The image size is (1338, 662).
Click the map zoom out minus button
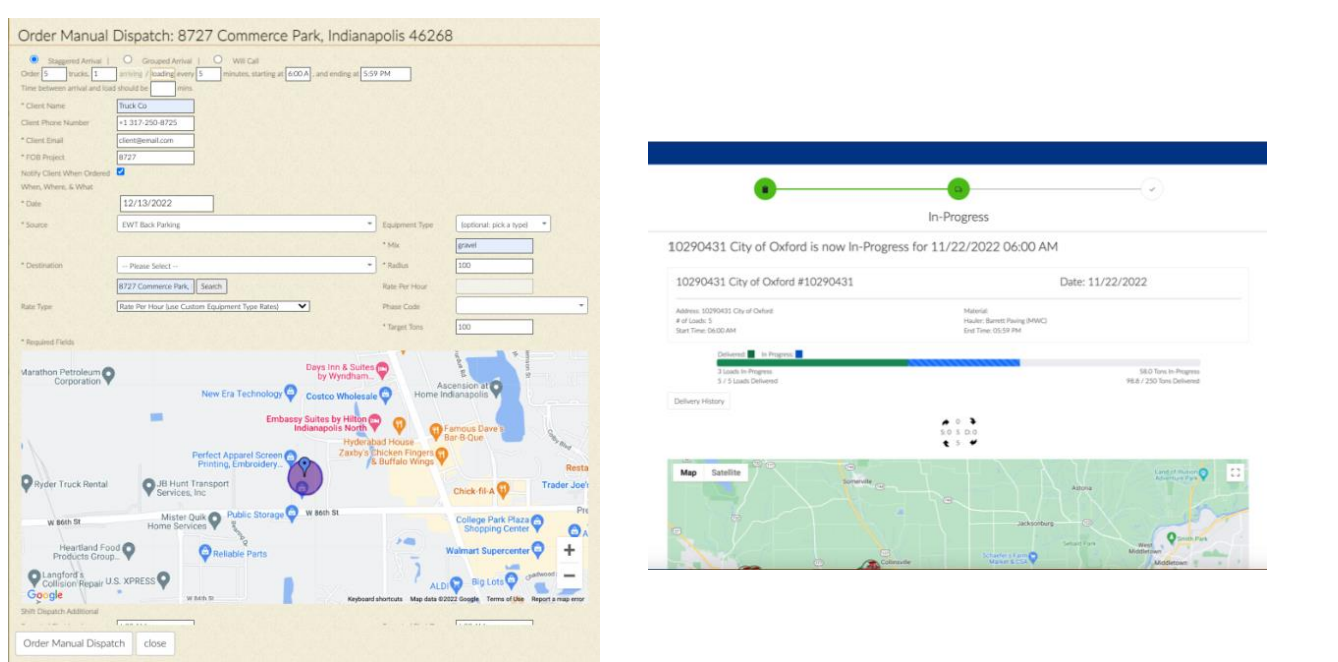[569, 576]
